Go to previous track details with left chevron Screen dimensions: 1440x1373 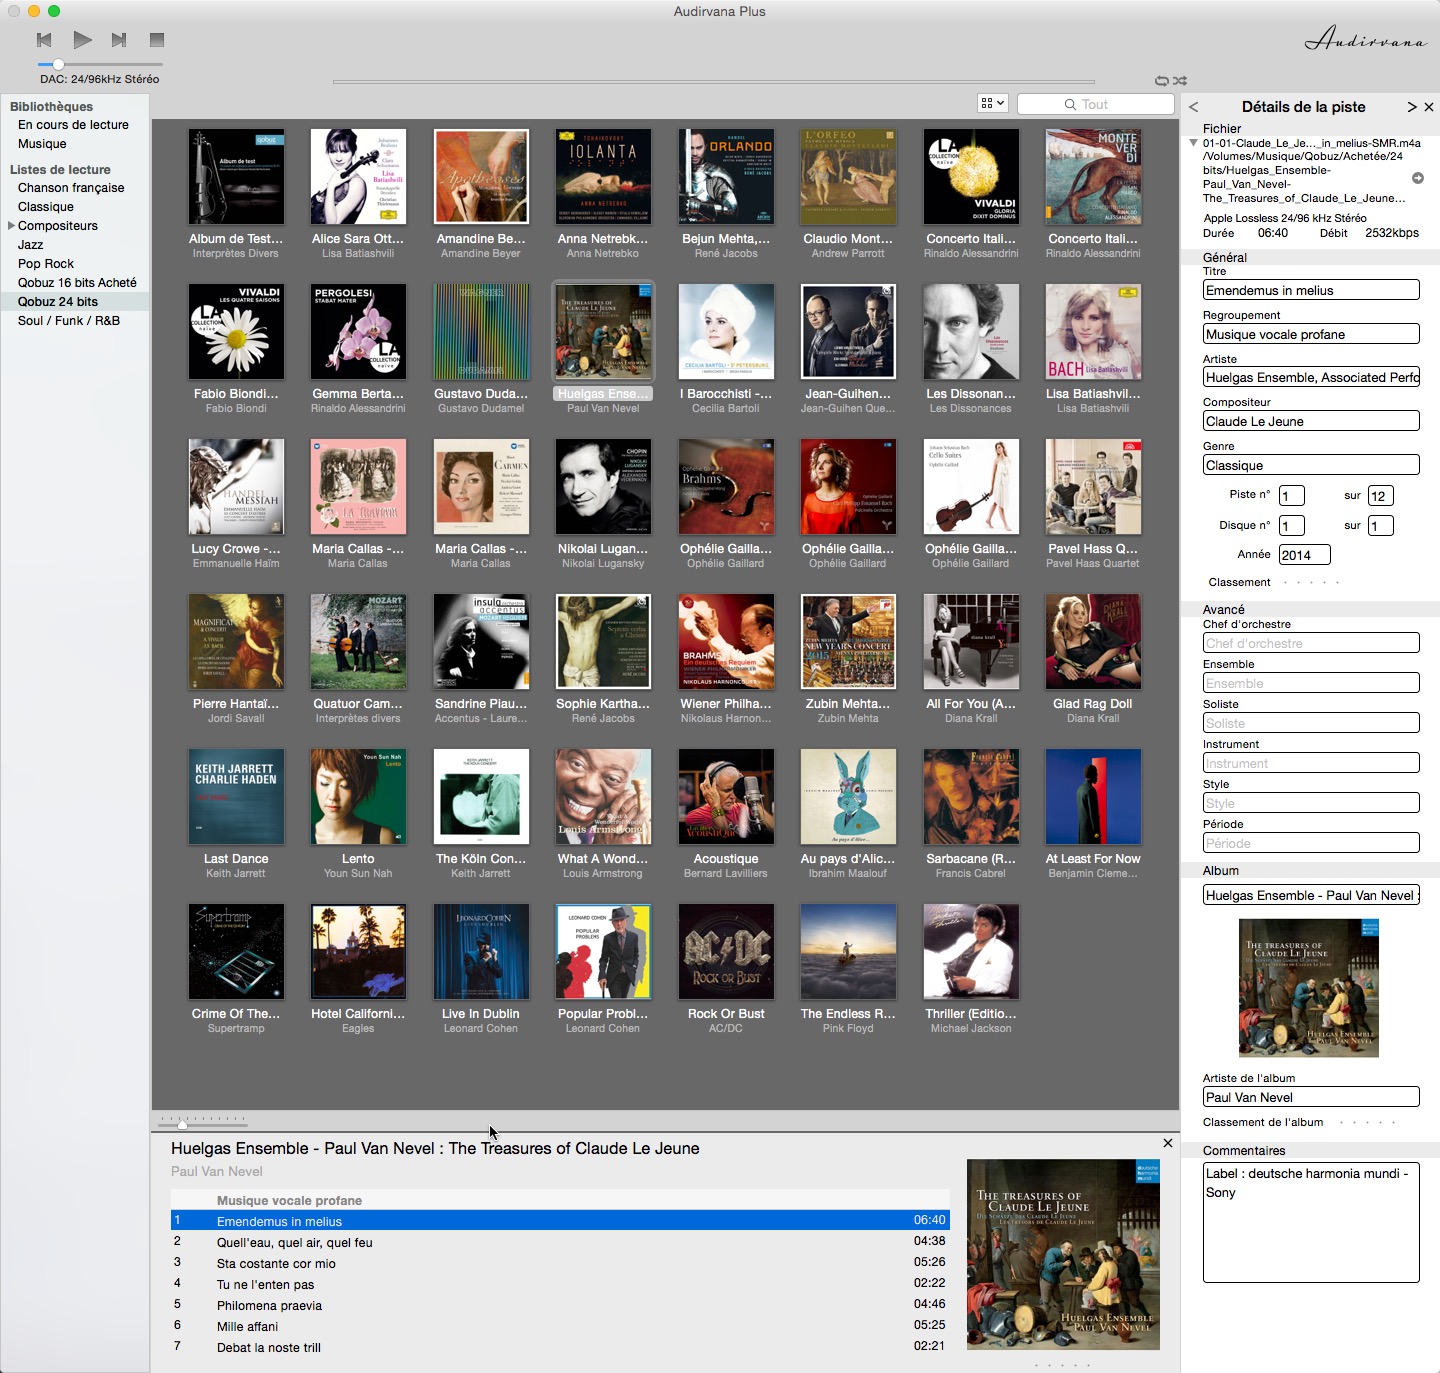tap(1193, 107)
